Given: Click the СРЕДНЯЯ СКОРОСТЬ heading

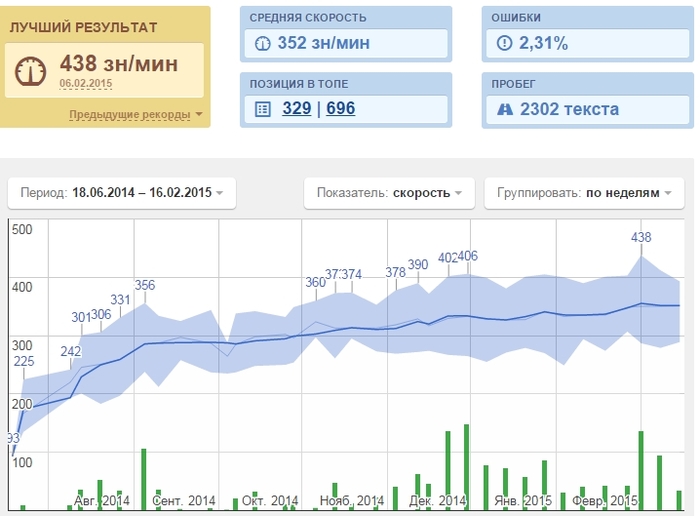Looking at the screenshot, I should [x=308, y=18].
